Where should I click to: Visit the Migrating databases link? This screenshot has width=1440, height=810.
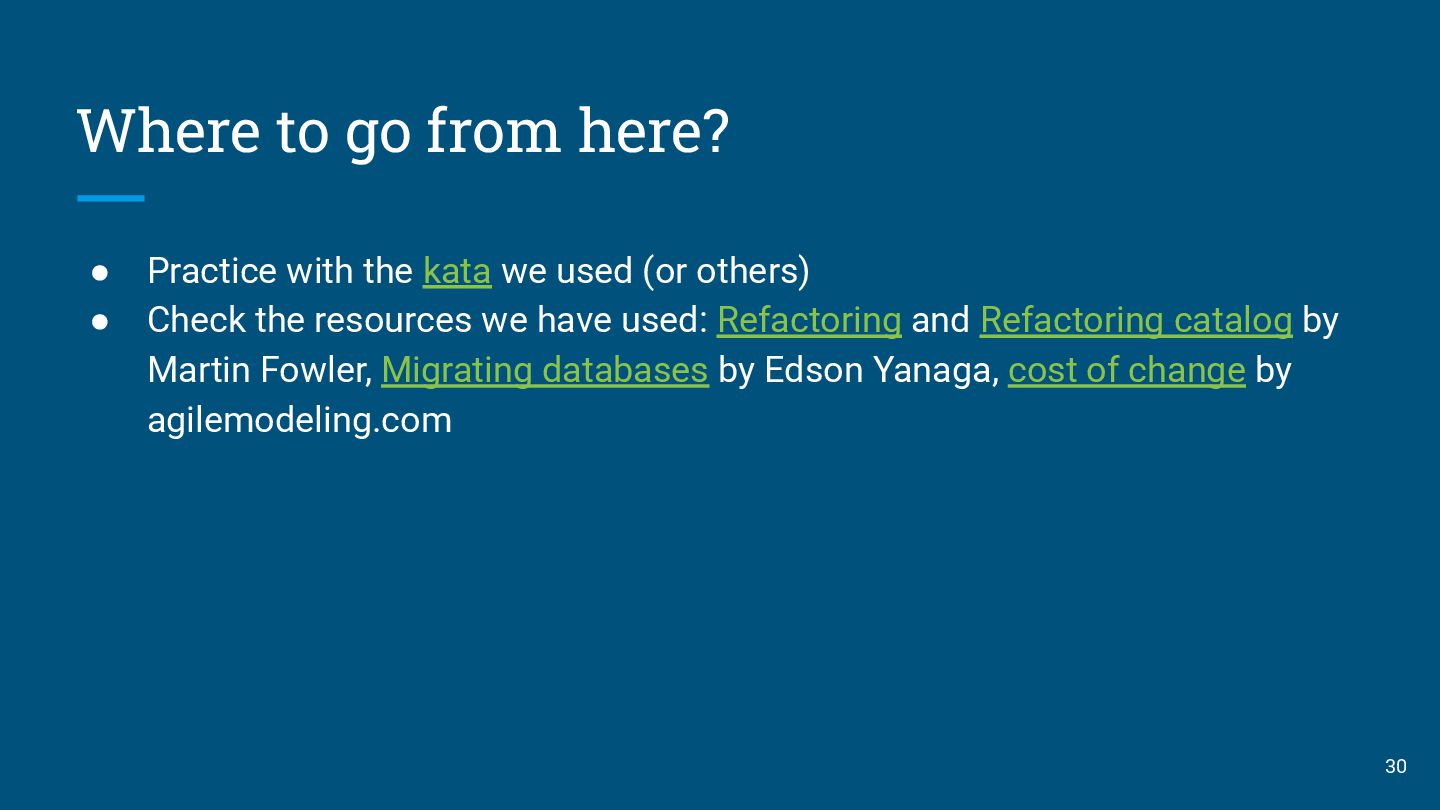click(x=545, y=370)
